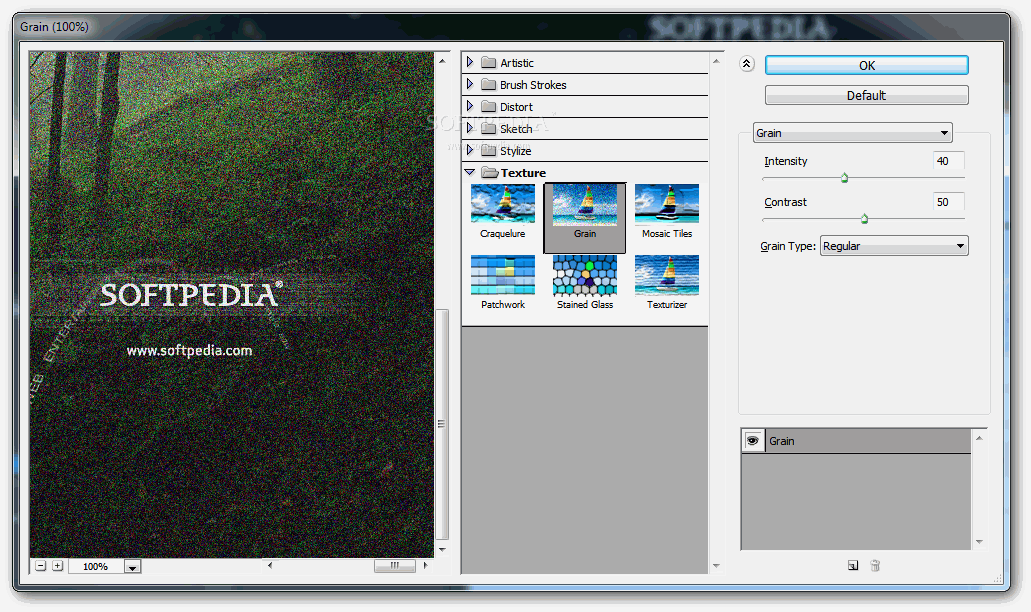Click the Delete effect layer trash icon

pyautogui.click(x=875, y=565)
